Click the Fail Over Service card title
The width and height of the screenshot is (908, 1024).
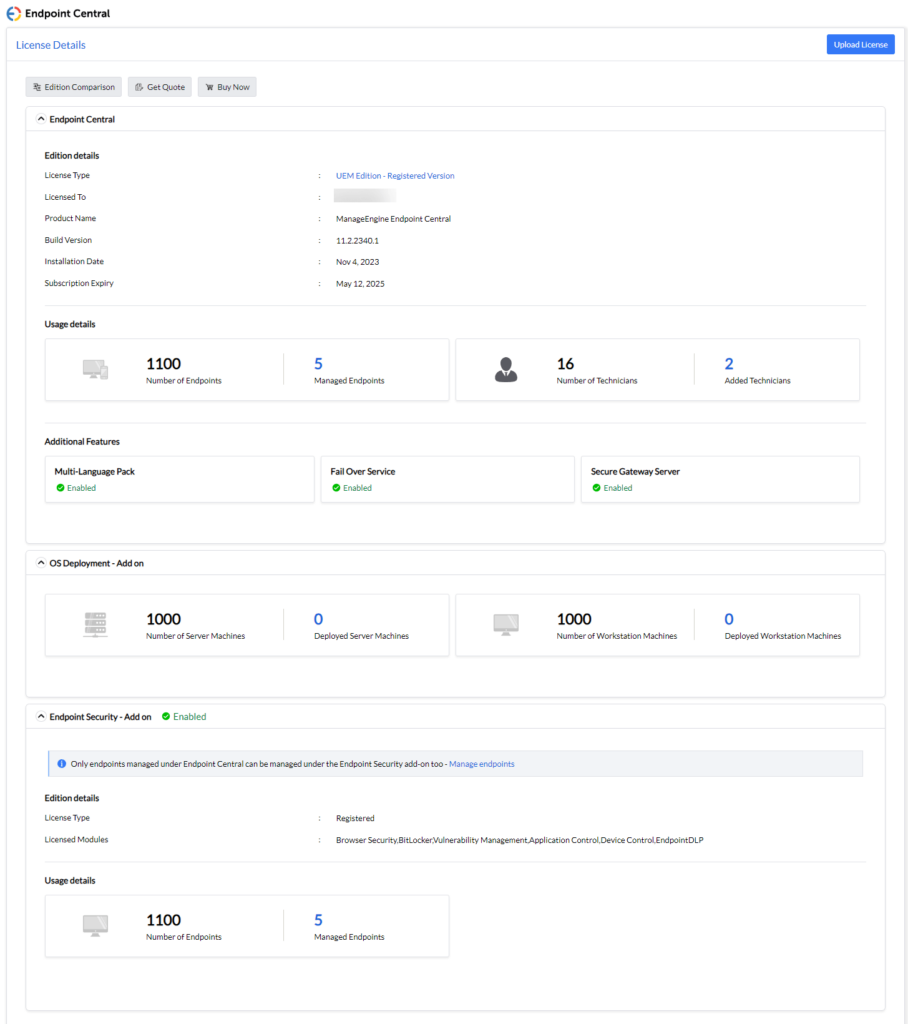pos(363,472)
